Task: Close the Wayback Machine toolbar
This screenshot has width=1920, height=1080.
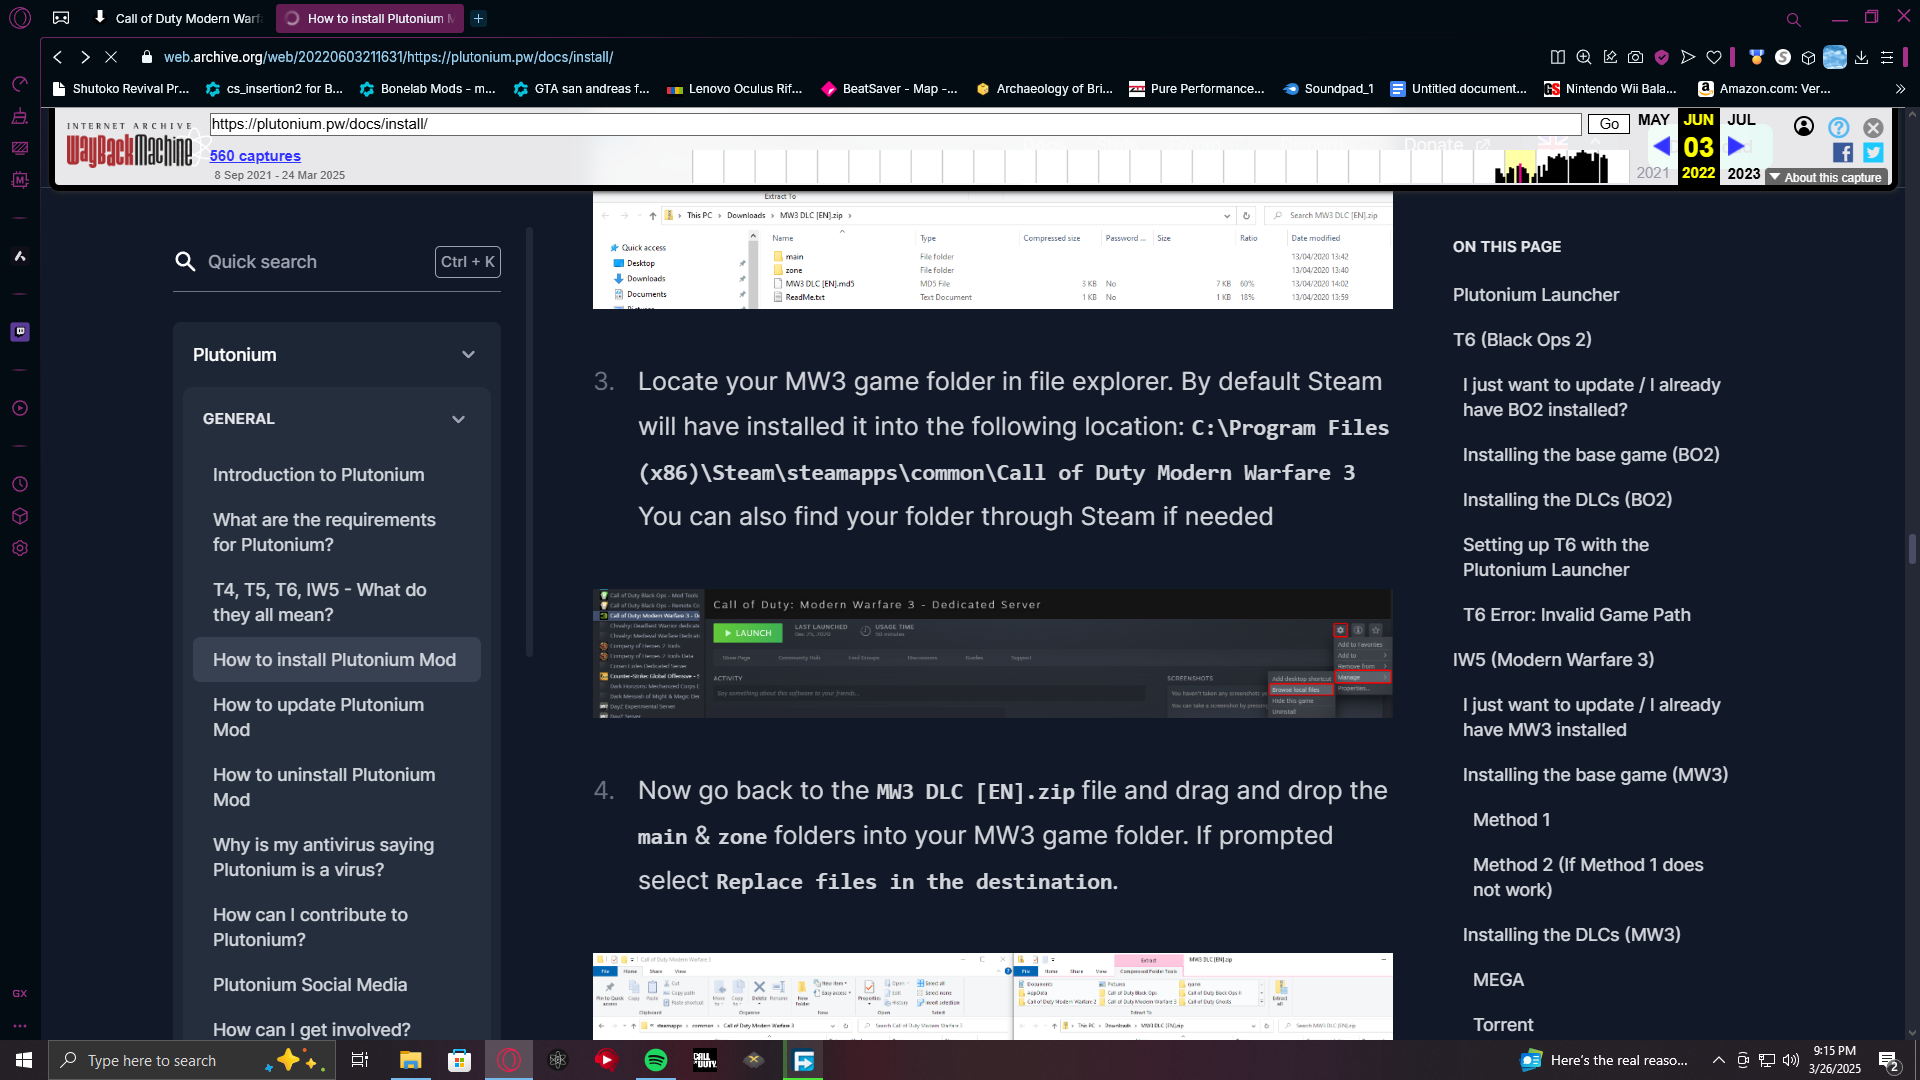Action: click(x=1873, y=127)
